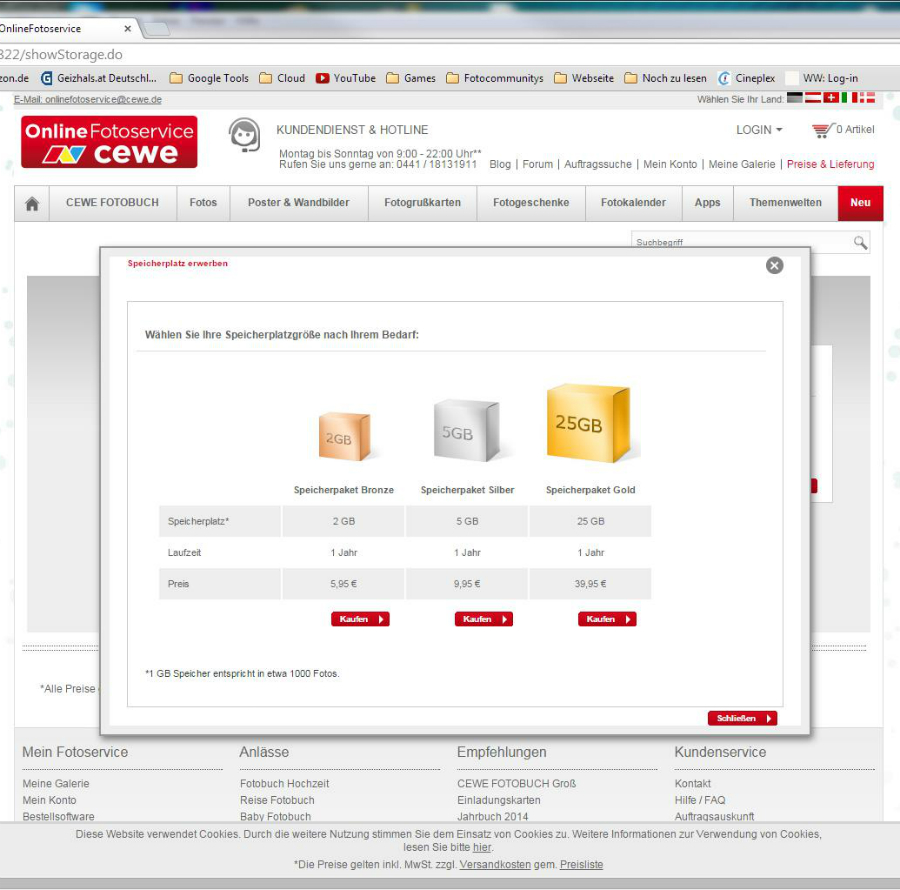Viewport: 900px width, 890px height.
Task: Select the Switzerland flag
Action: pyautogui.click(x=831, y=98)
